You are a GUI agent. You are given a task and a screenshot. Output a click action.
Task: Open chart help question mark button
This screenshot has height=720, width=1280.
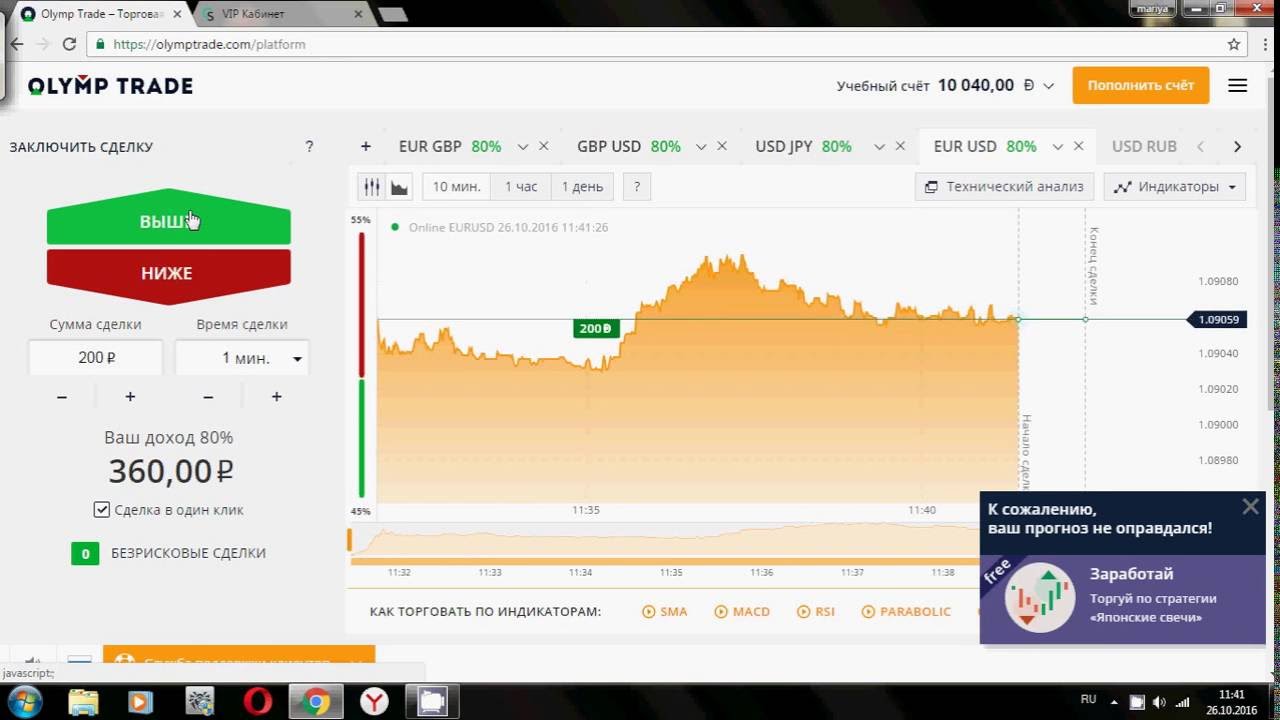point(637,187)
